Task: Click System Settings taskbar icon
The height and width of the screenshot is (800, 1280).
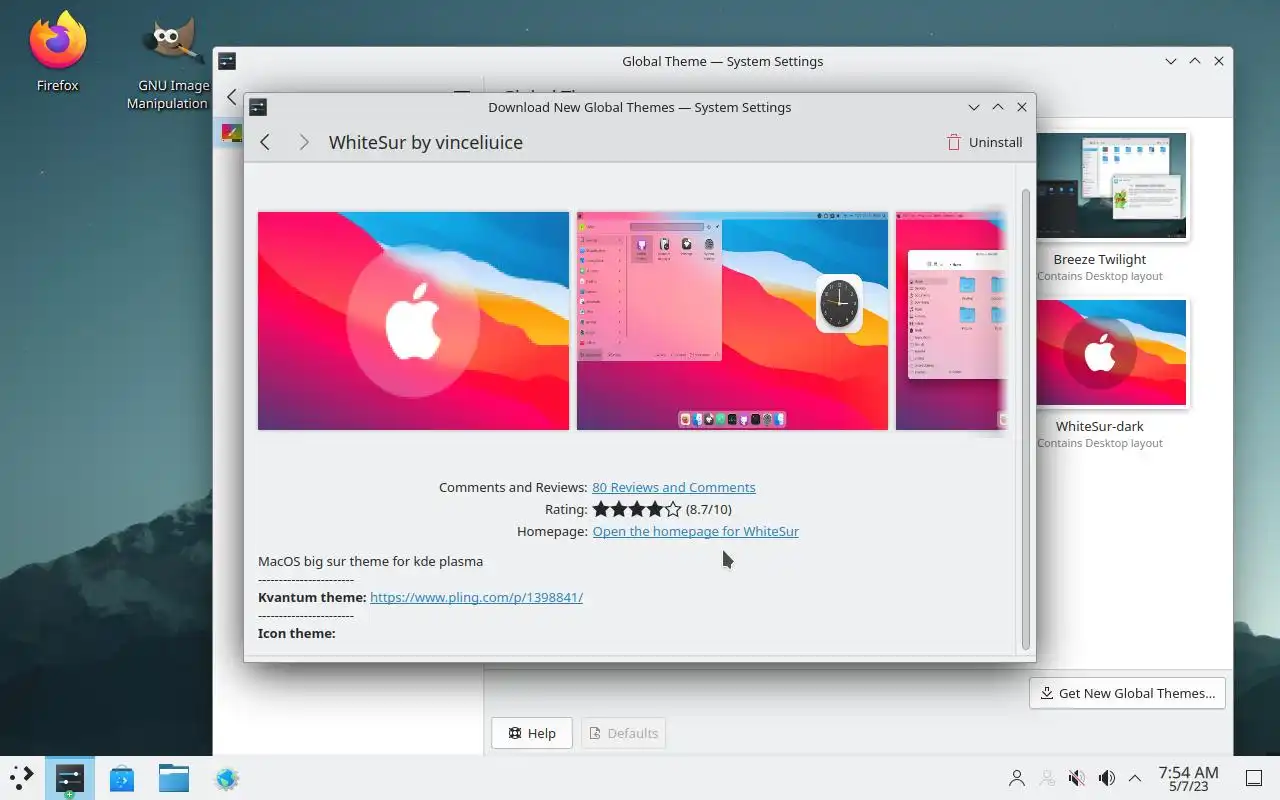Action: pyautogui.click(x=69, y=778)
